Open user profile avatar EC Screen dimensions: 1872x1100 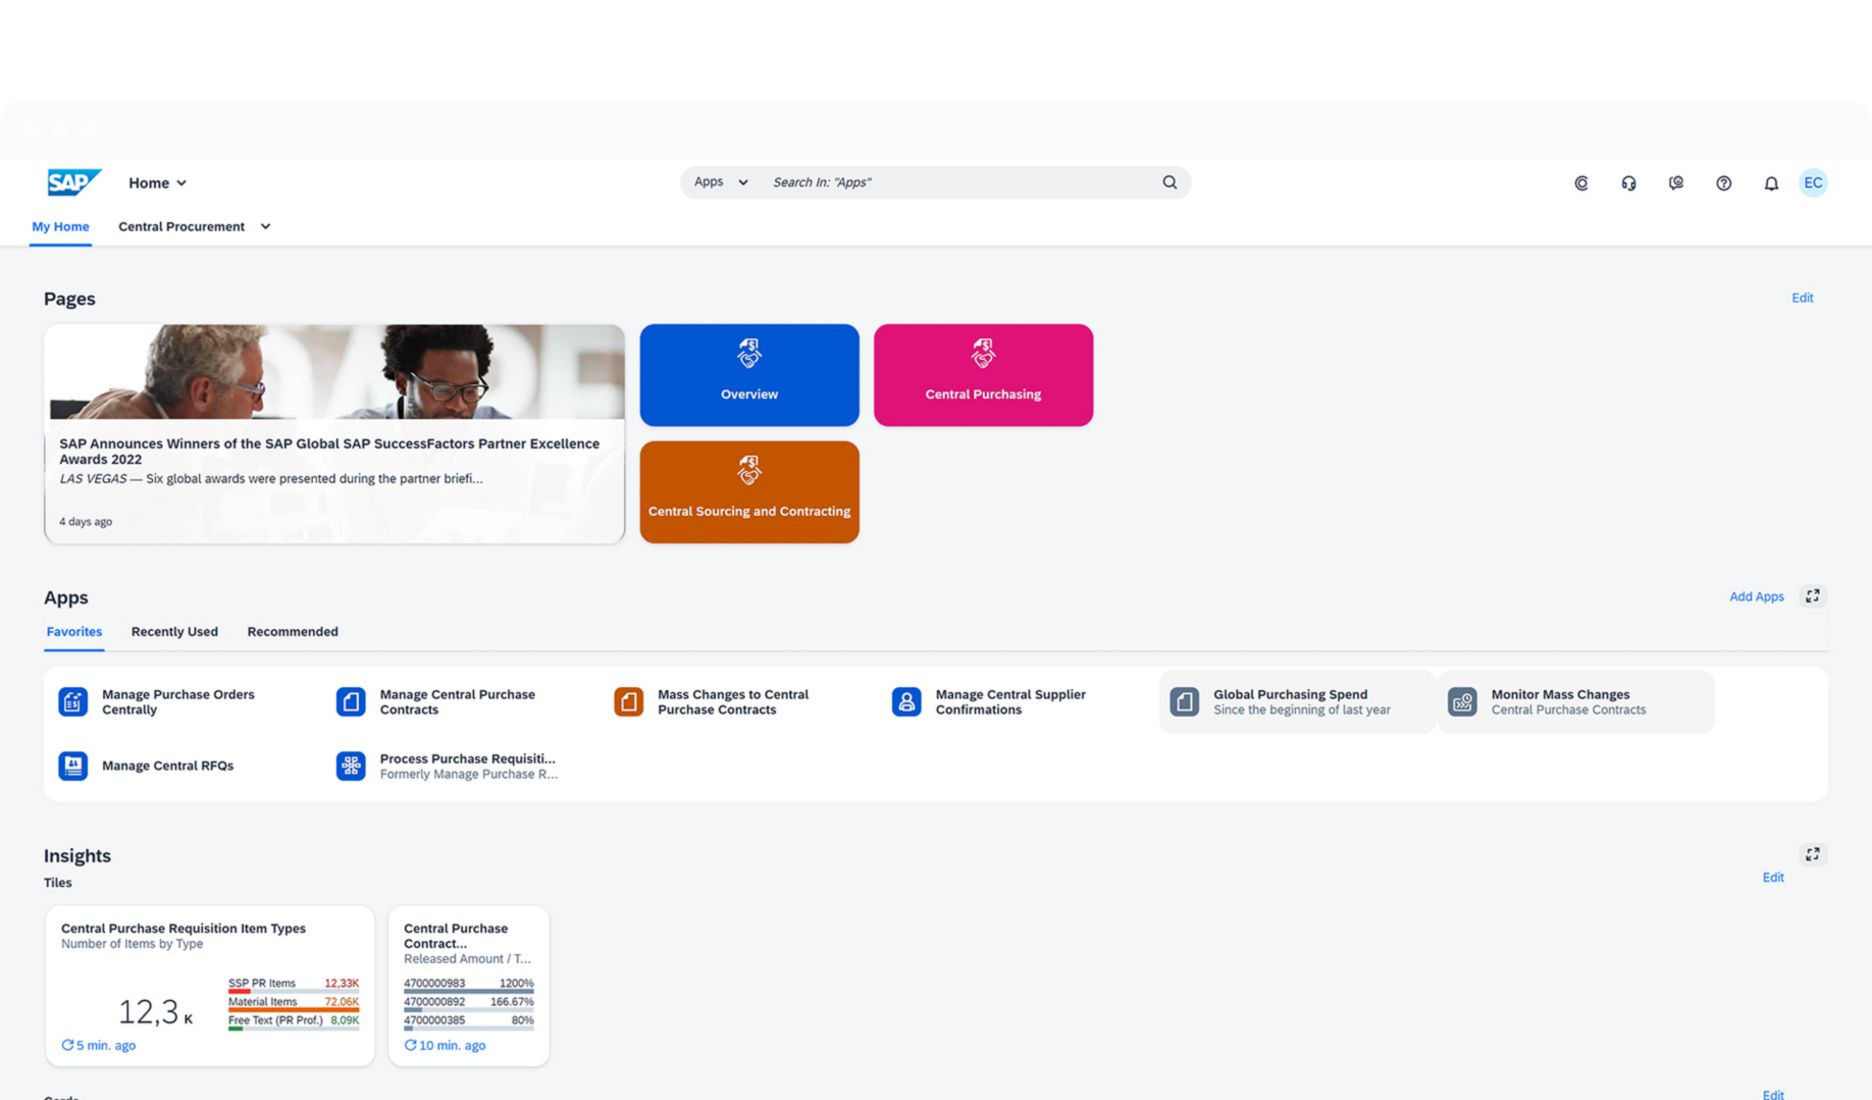click(1813, 183)
